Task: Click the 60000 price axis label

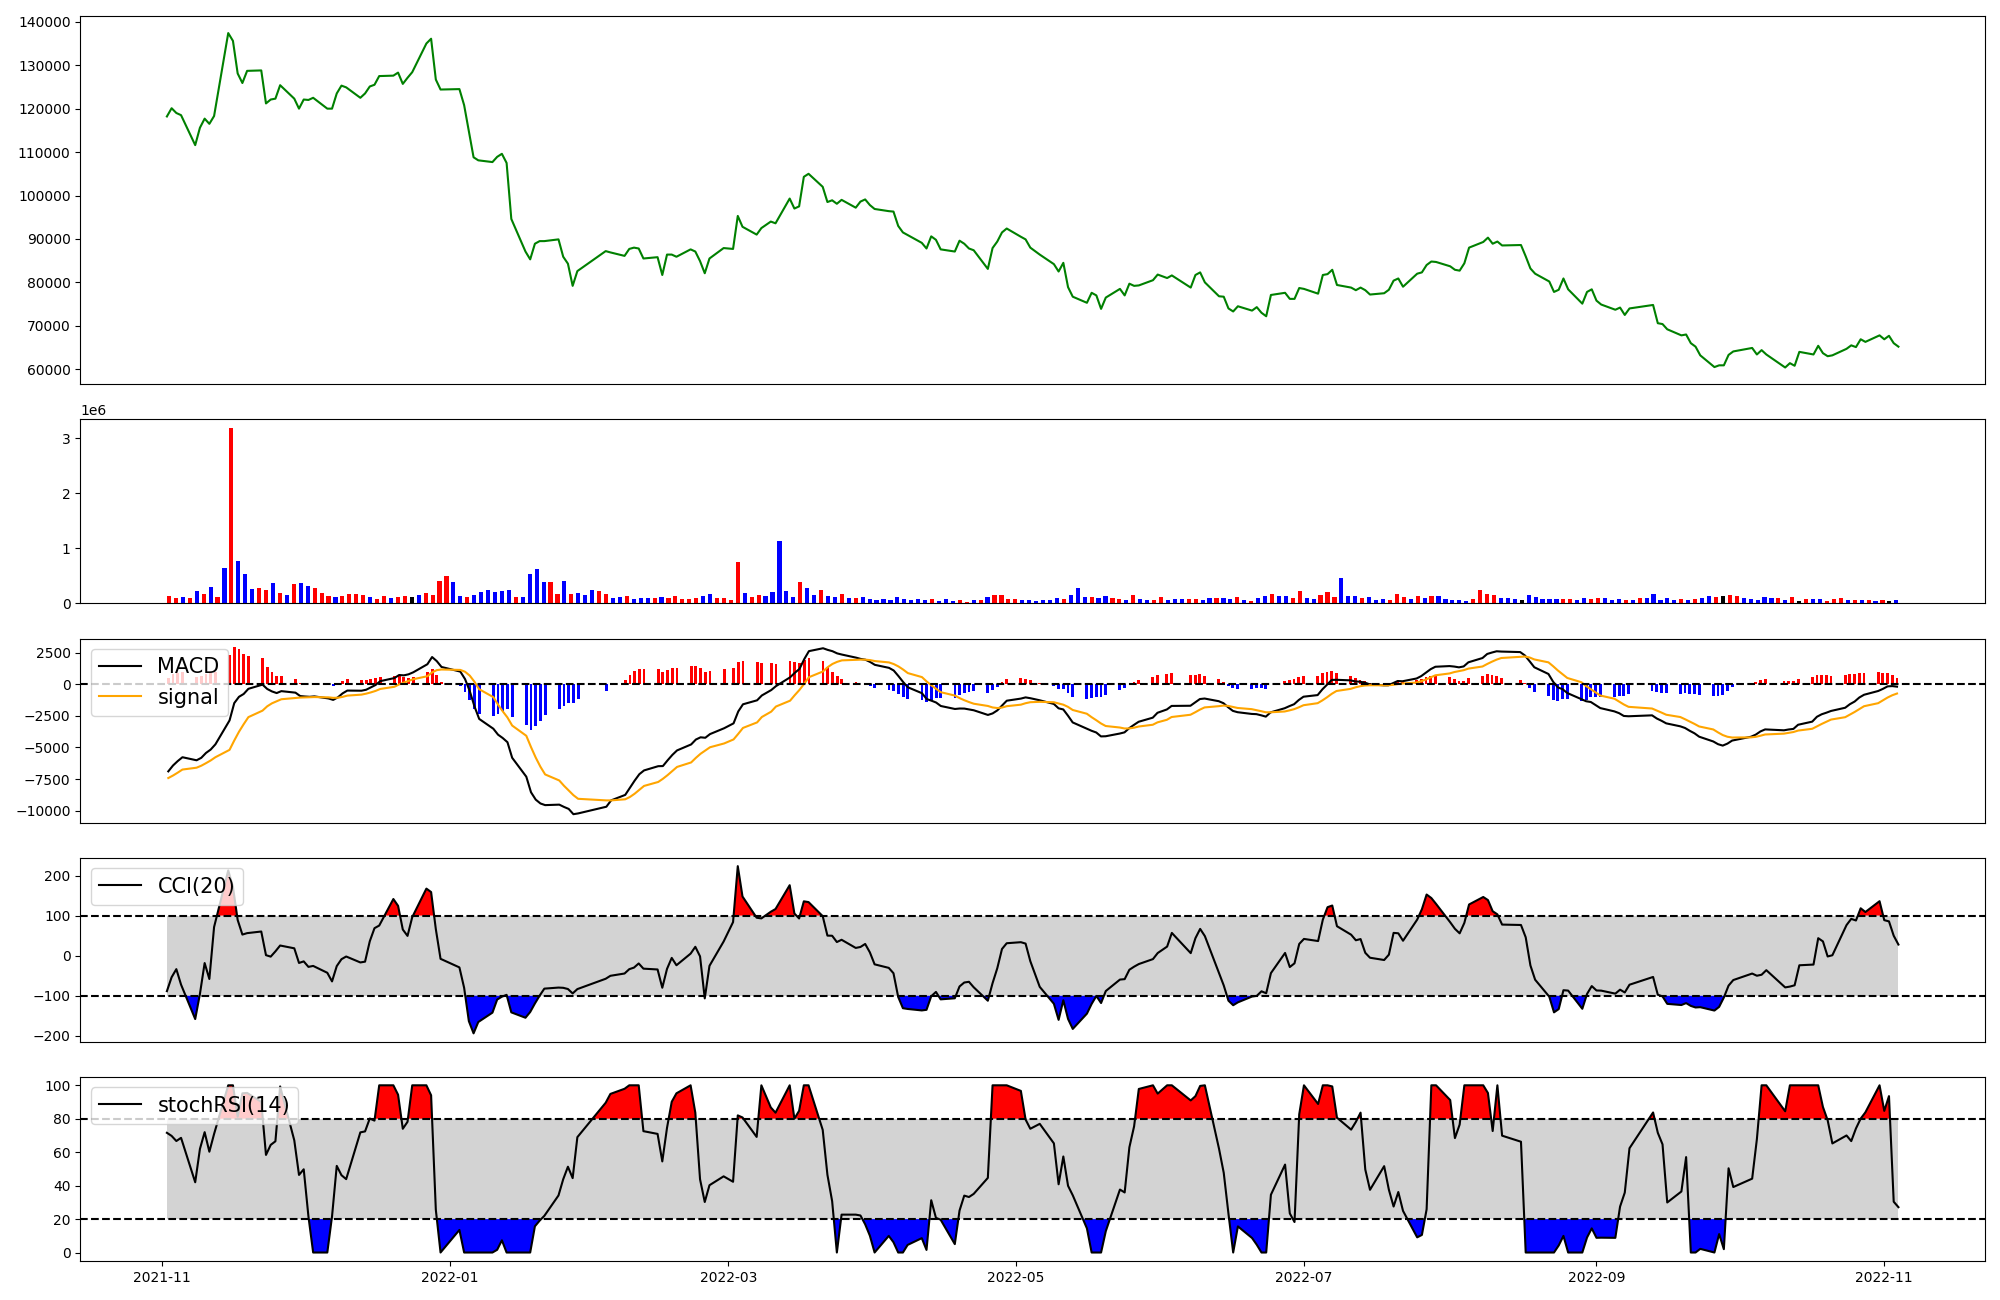Action: tap(49, 370)
